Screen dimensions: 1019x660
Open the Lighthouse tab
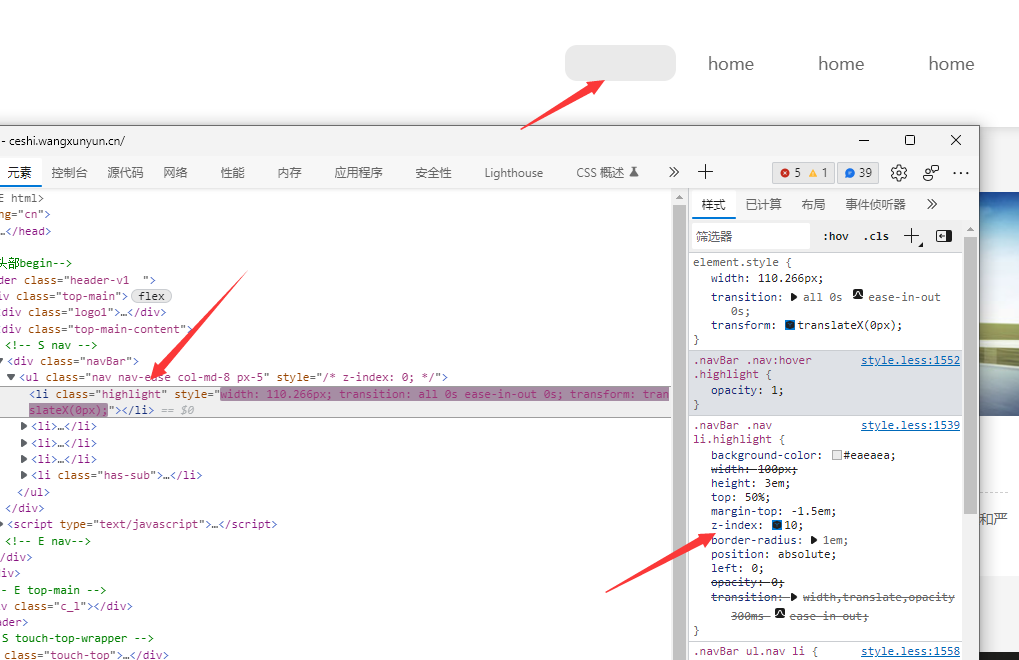pos(513,173)
